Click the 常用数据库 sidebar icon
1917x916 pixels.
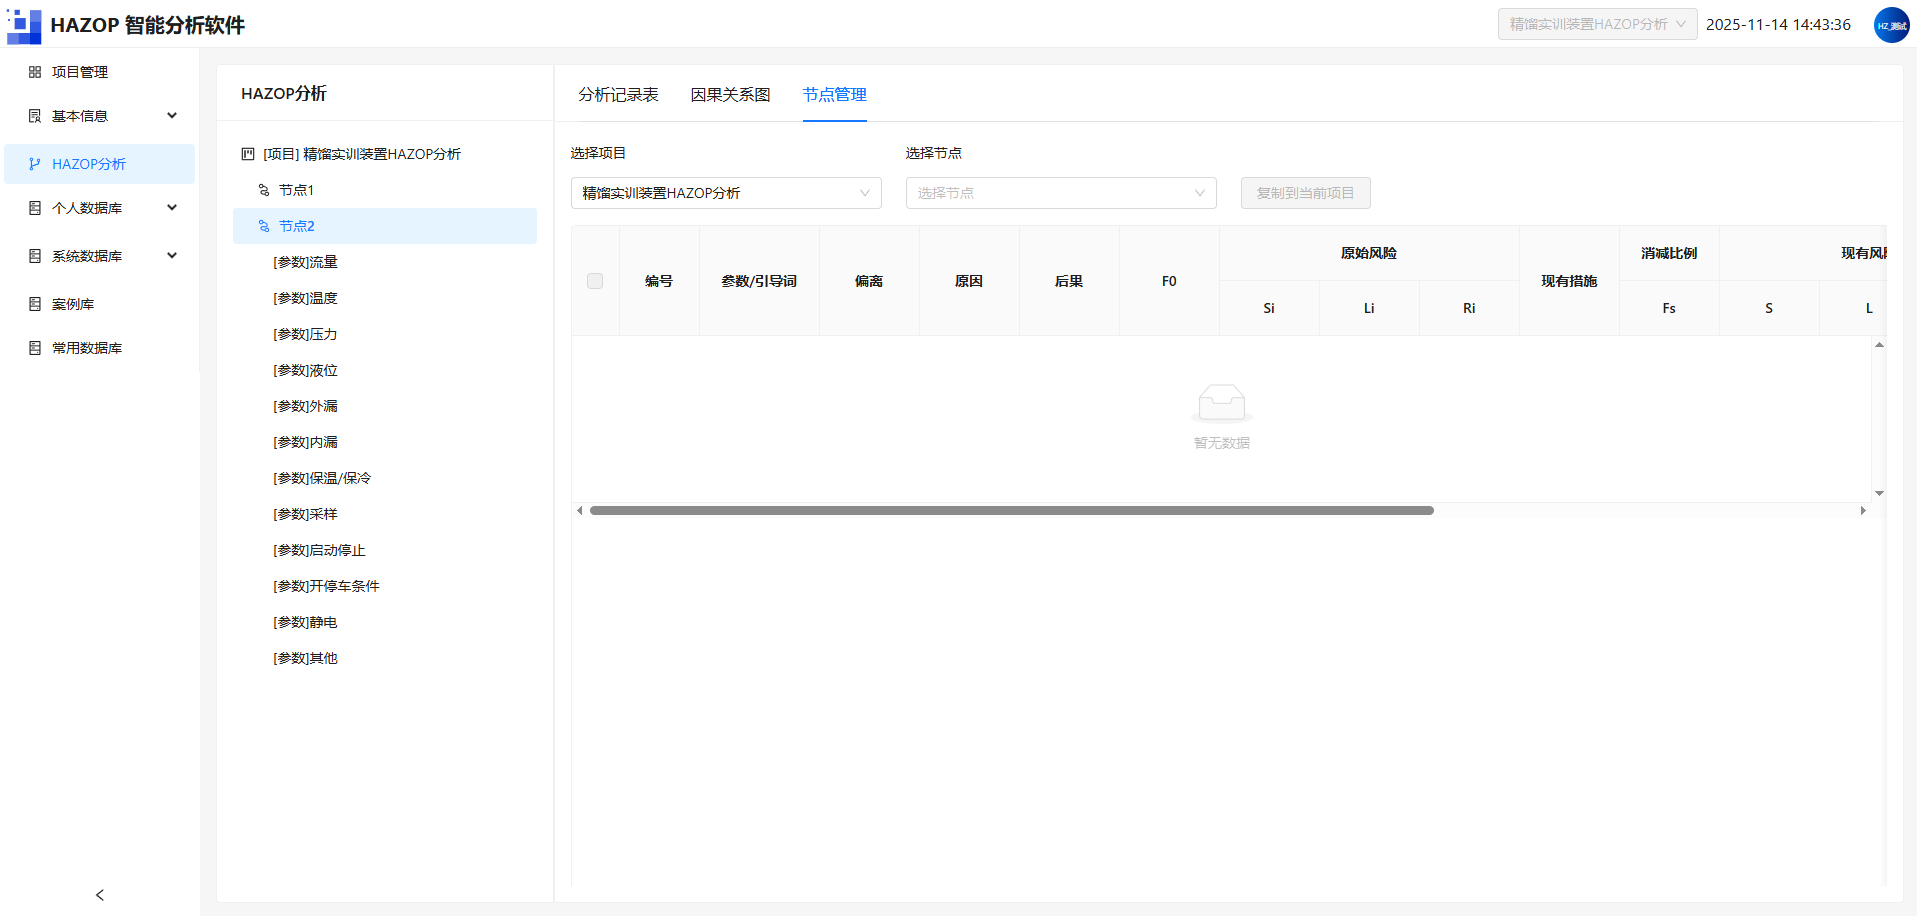35,348
